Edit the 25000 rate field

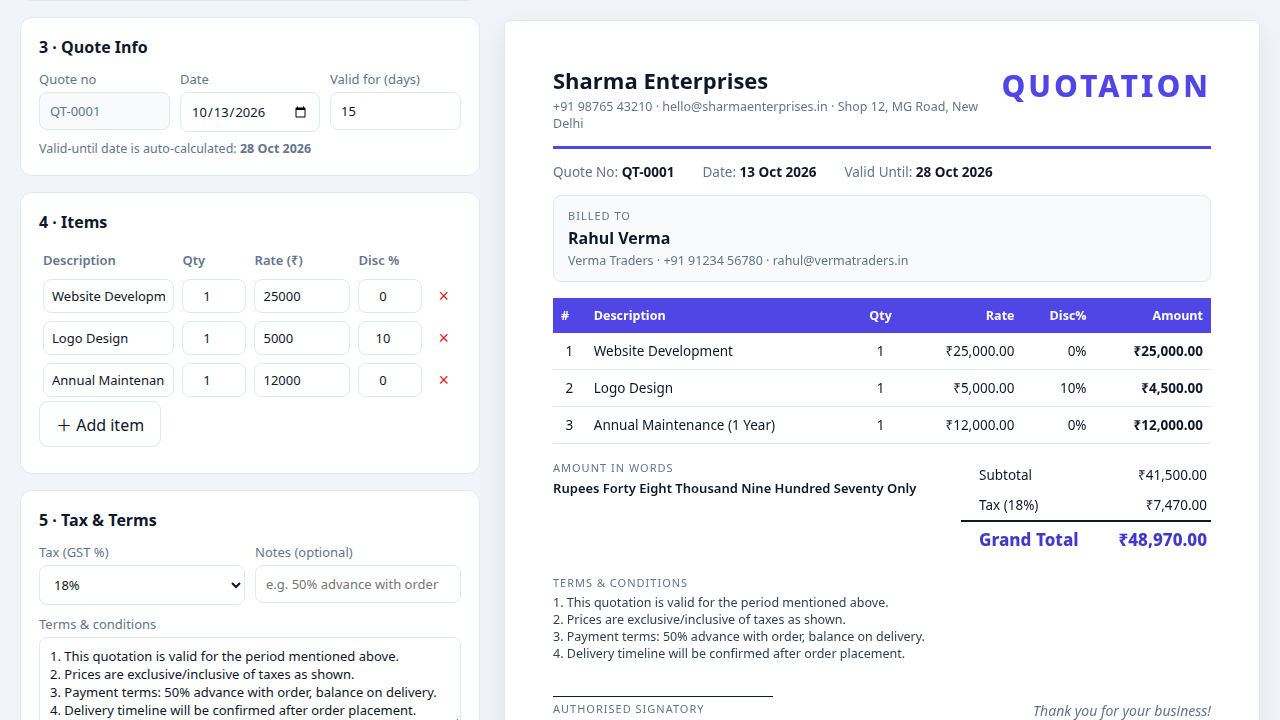tap(302, 296)
